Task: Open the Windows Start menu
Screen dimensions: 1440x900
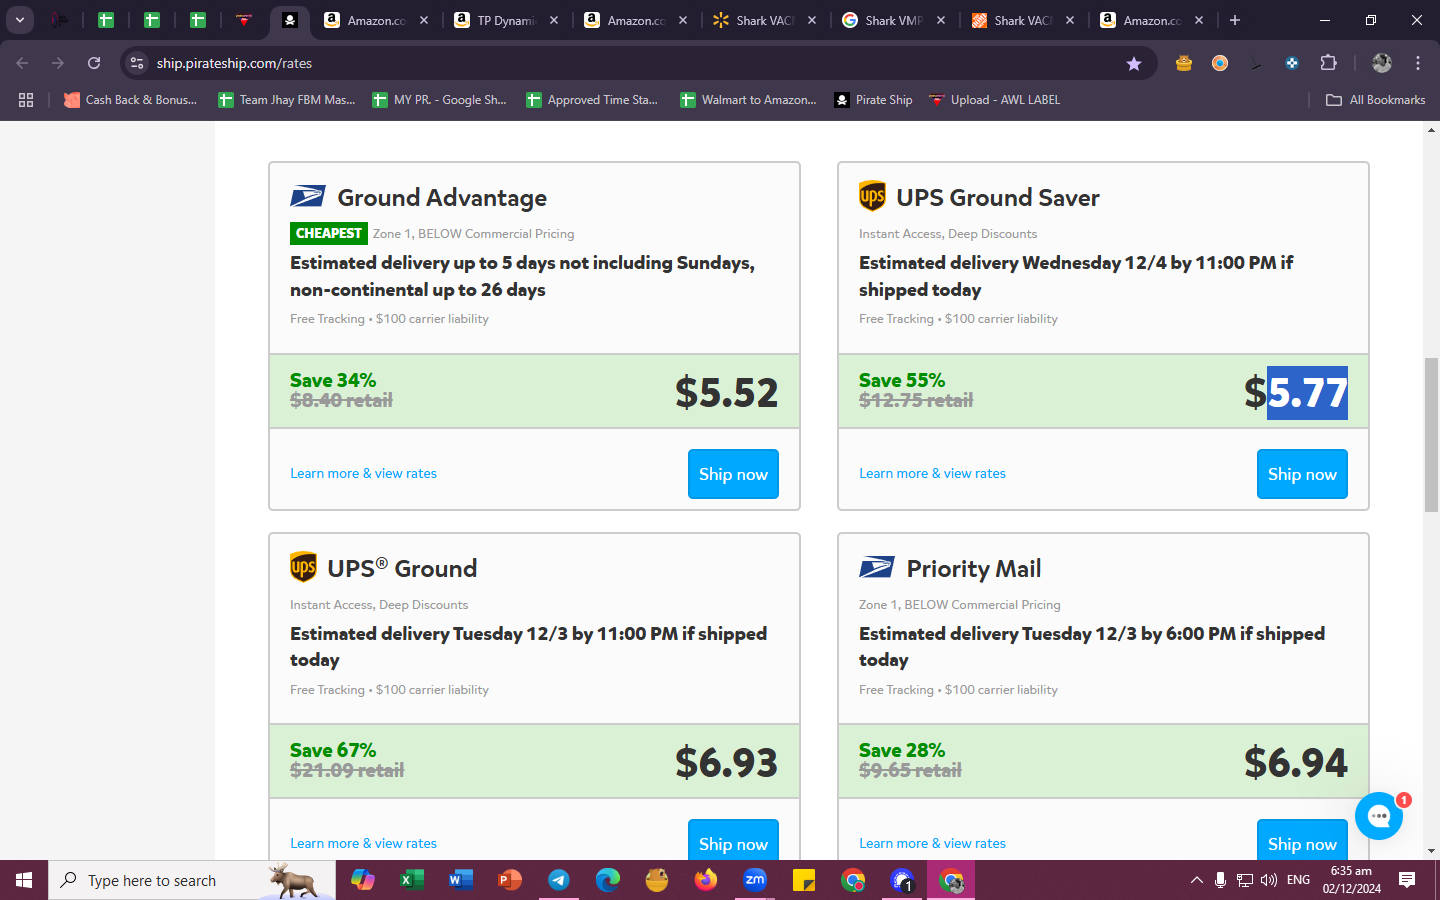Action: (x=24, y=880)
